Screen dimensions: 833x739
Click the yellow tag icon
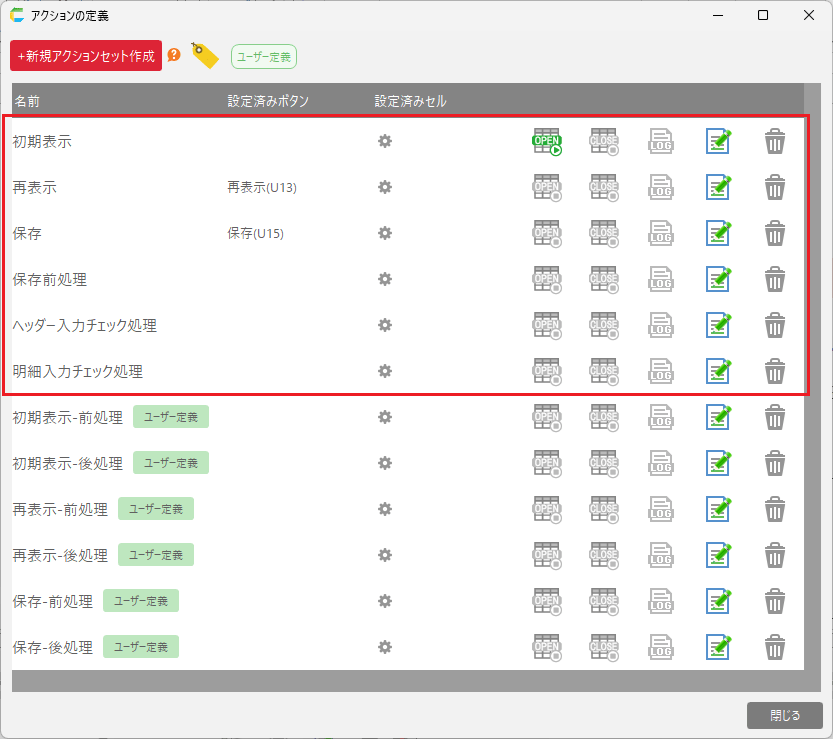(204, 56)
